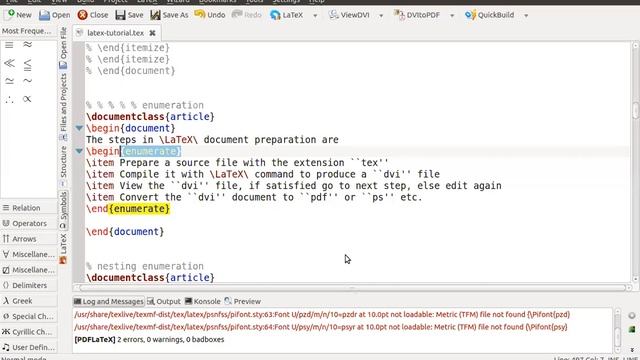The width and height of the screenshot is (640, 360).
Task: Open the LaTeX sidebar tab
Action: tap(63, 248)
